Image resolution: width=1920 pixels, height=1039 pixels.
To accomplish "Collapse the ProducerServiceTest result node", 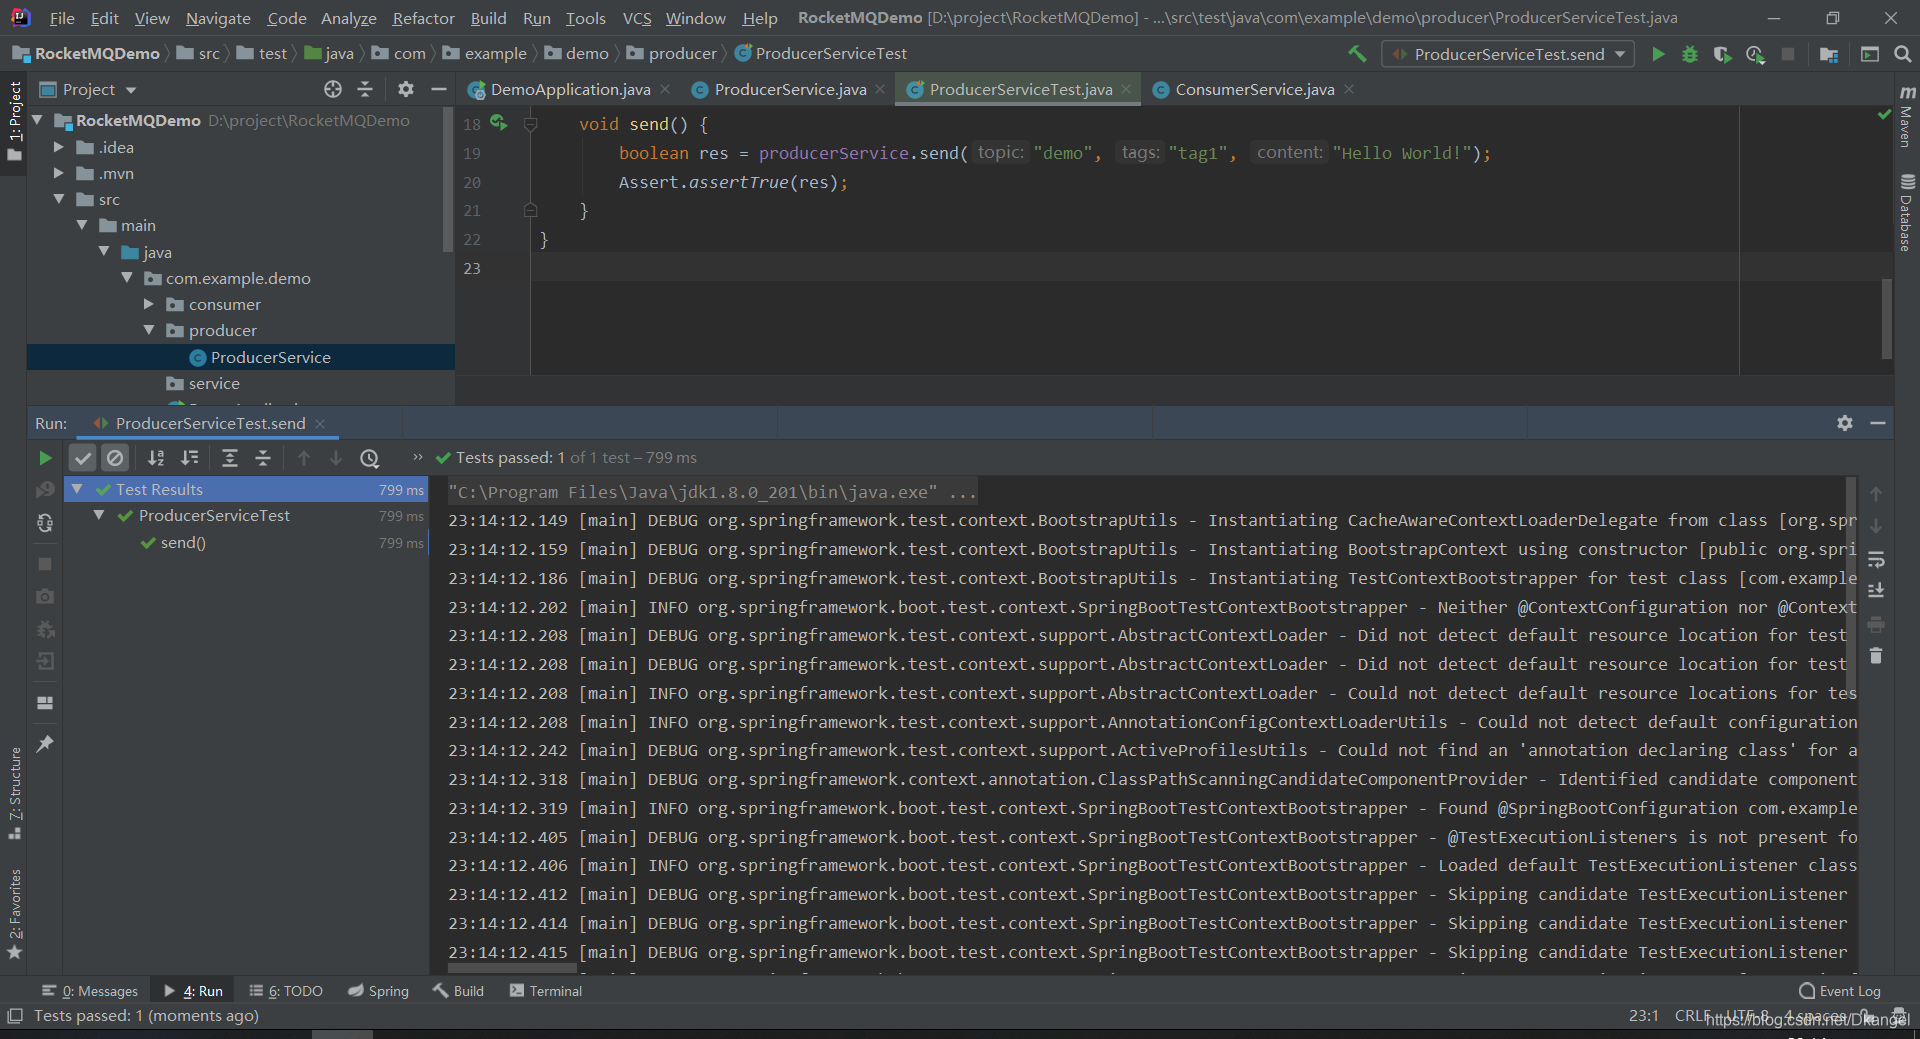I will pyautogui.click(x=99, y=515).
